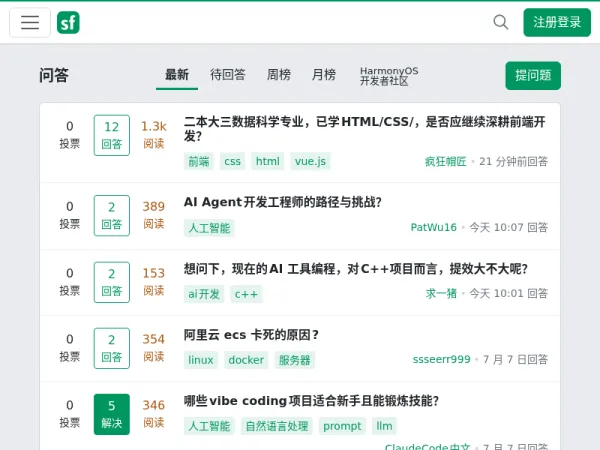
Task: Click the 354 阅读 view count
Action: click(154, 348)
